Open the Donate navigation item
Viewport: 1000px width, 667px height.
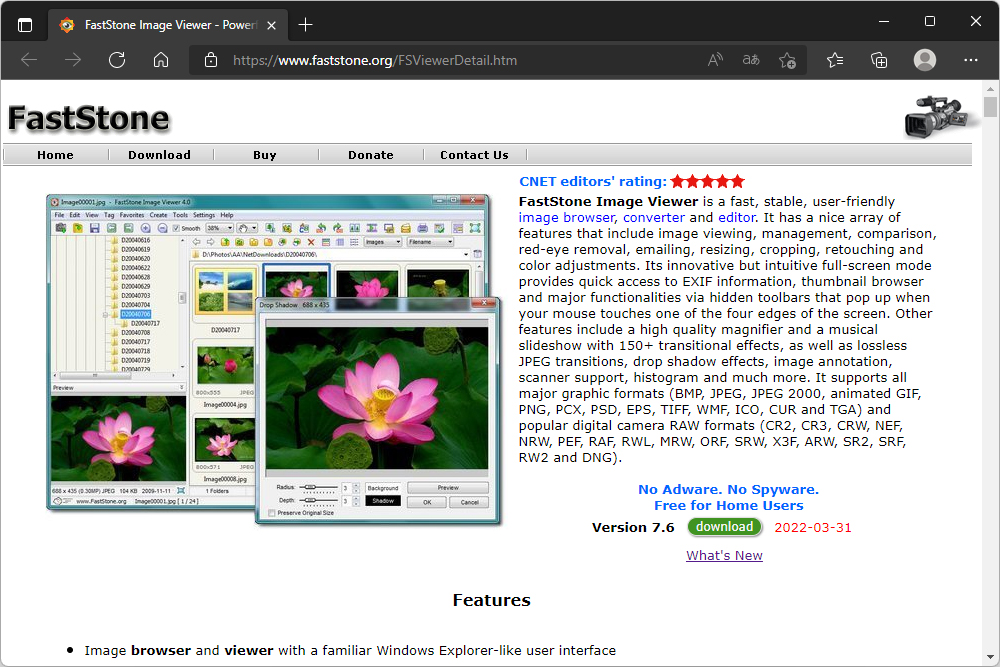(x=371, y=155)
